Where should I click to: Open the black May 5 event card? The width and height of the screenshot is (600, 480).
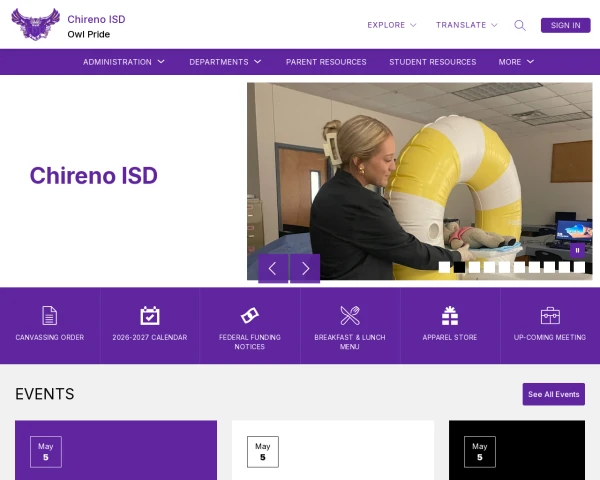(x=517, y=450)
